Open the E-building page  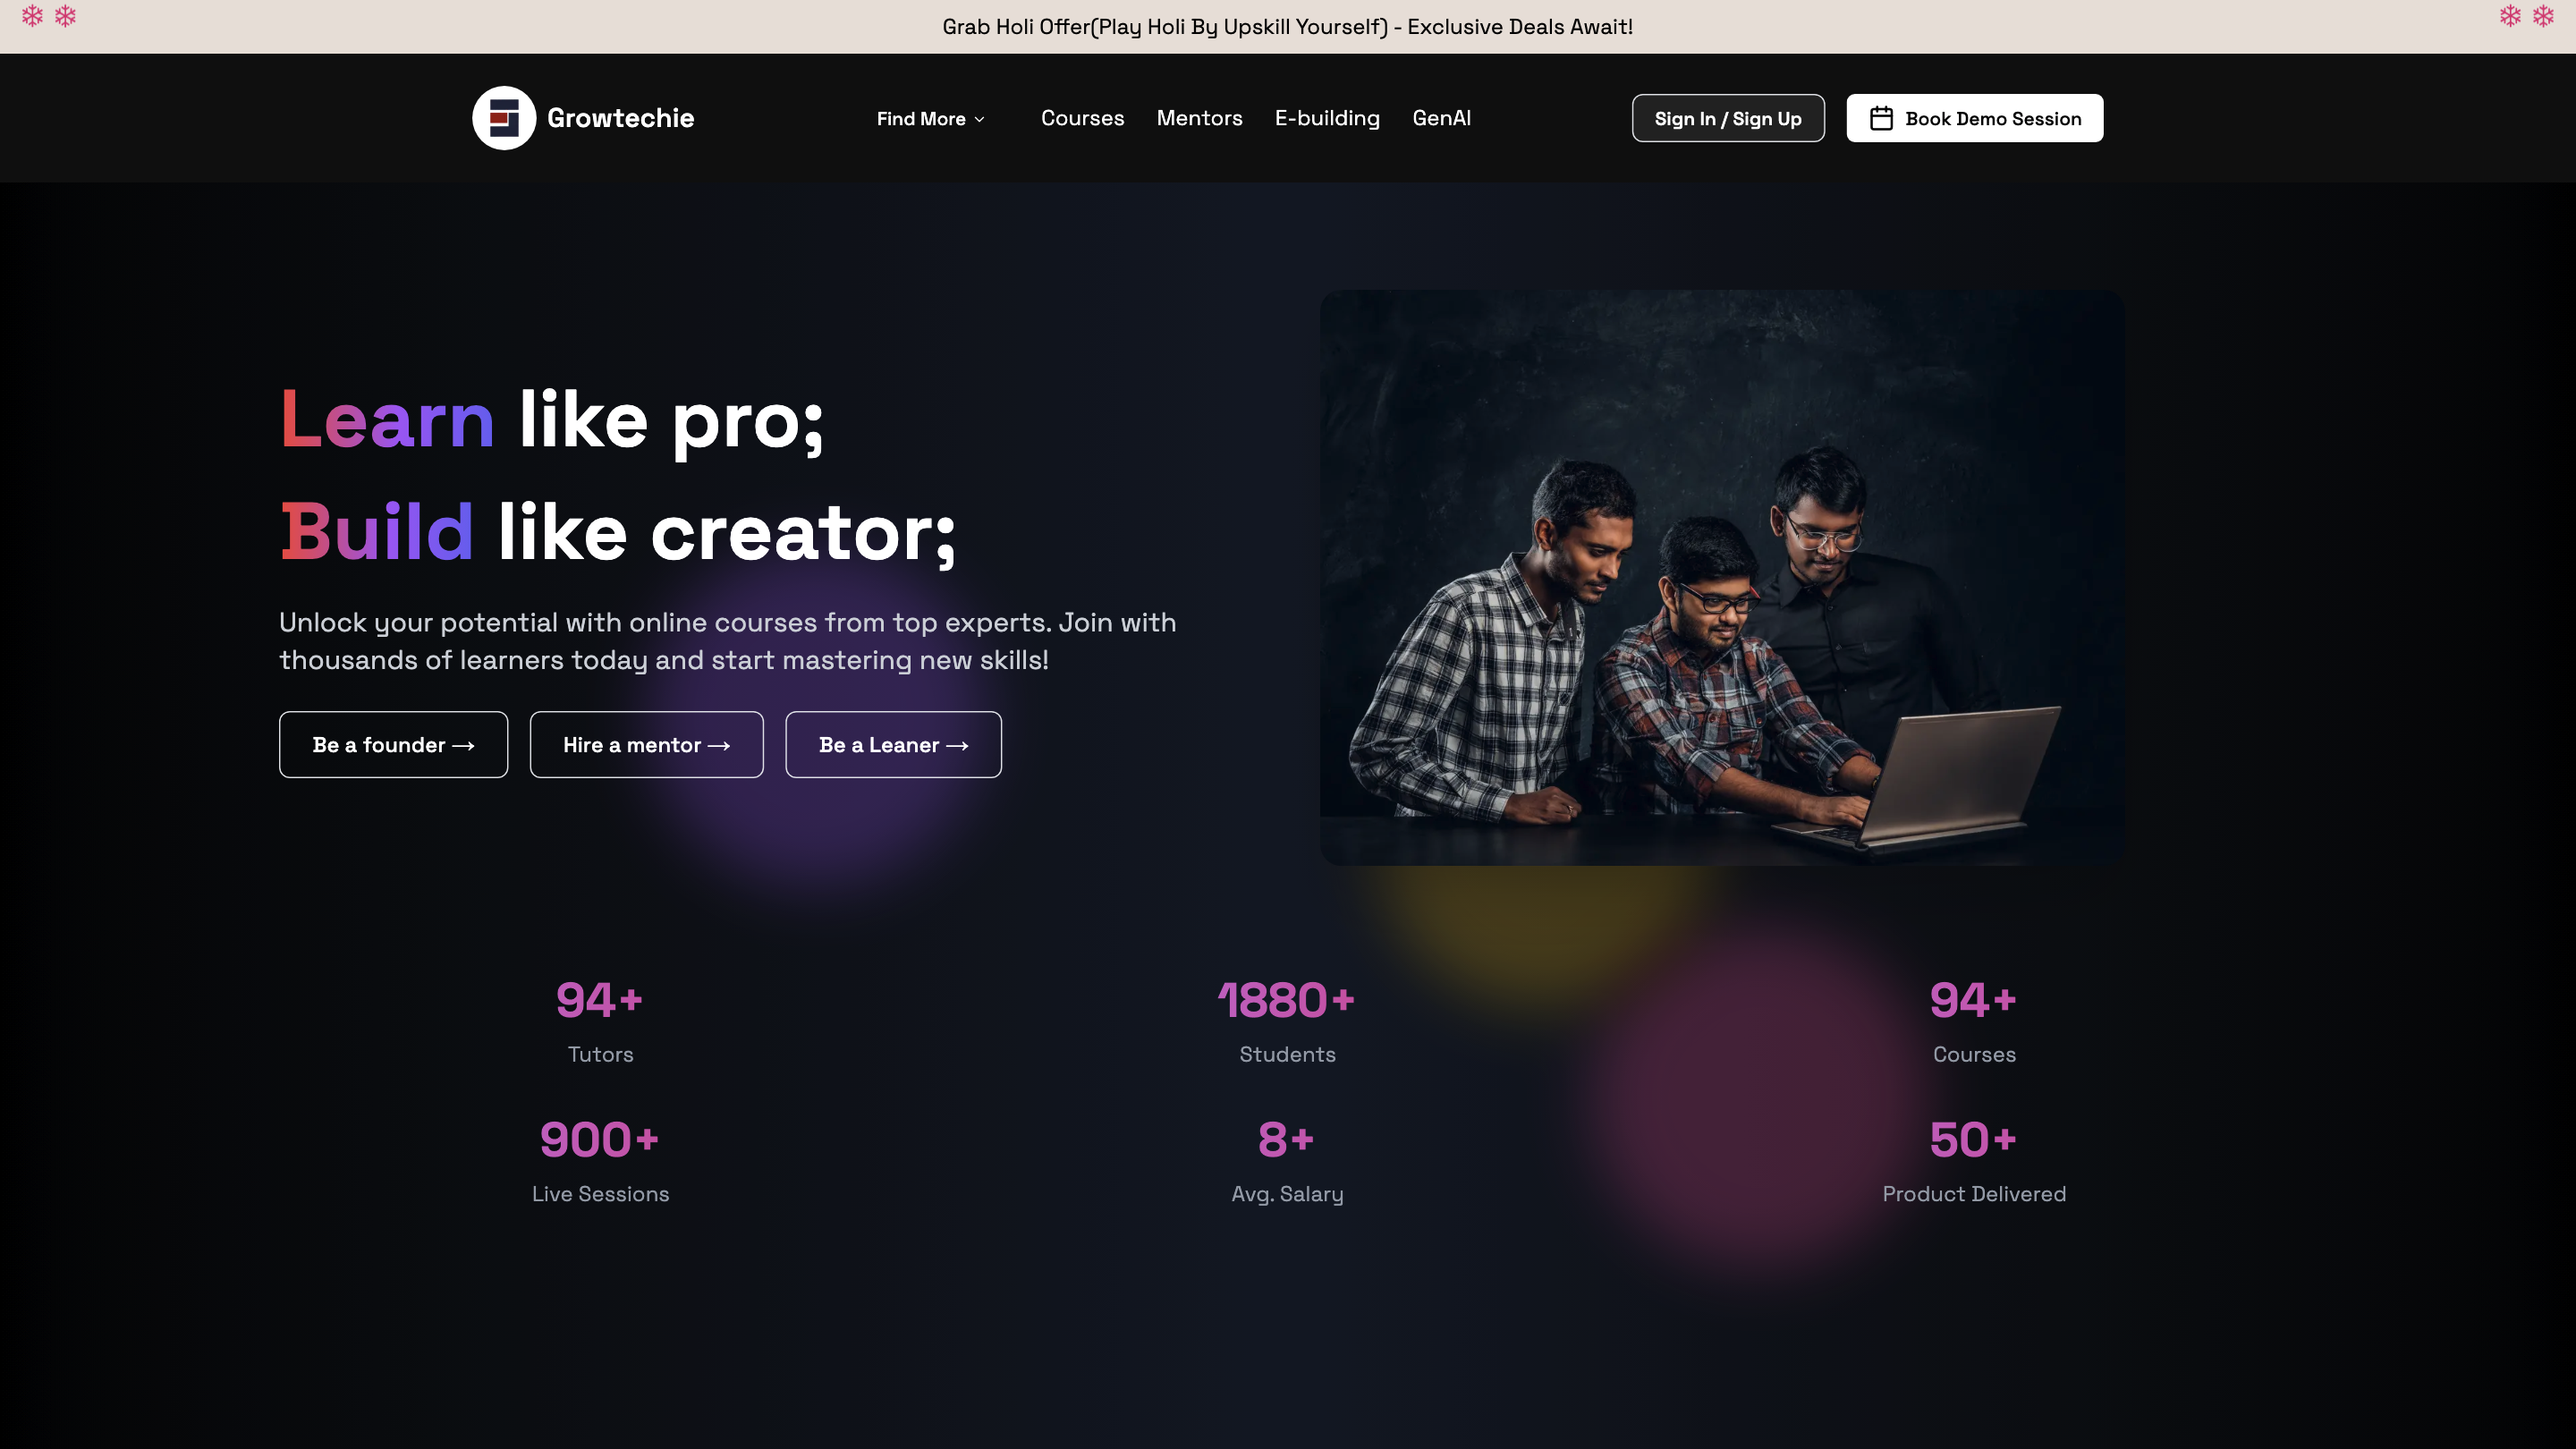point(1327,118)
